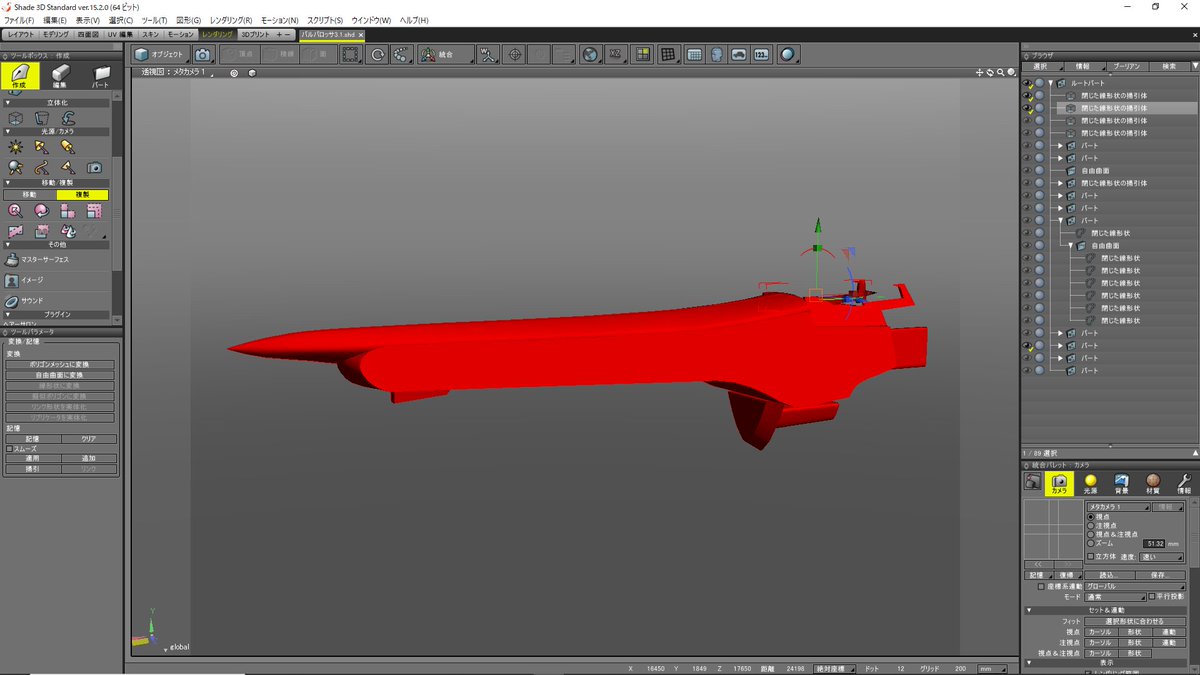
Task: Select 情報 wrench in the integrated palette
Action: coord(1184,484)
